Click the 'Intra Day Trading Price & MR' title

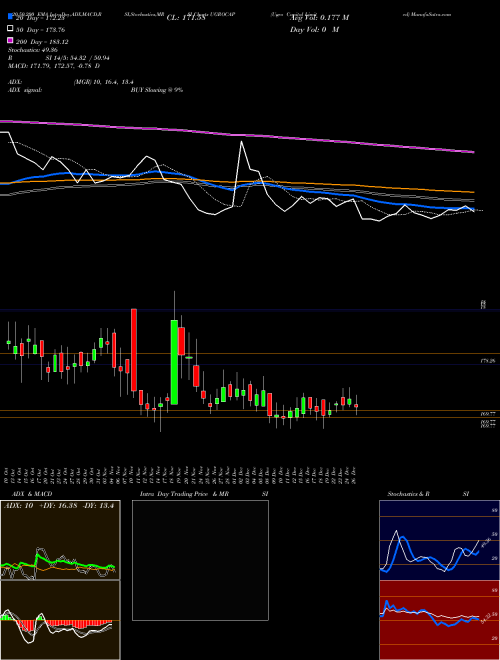click(x=184, y=494)
